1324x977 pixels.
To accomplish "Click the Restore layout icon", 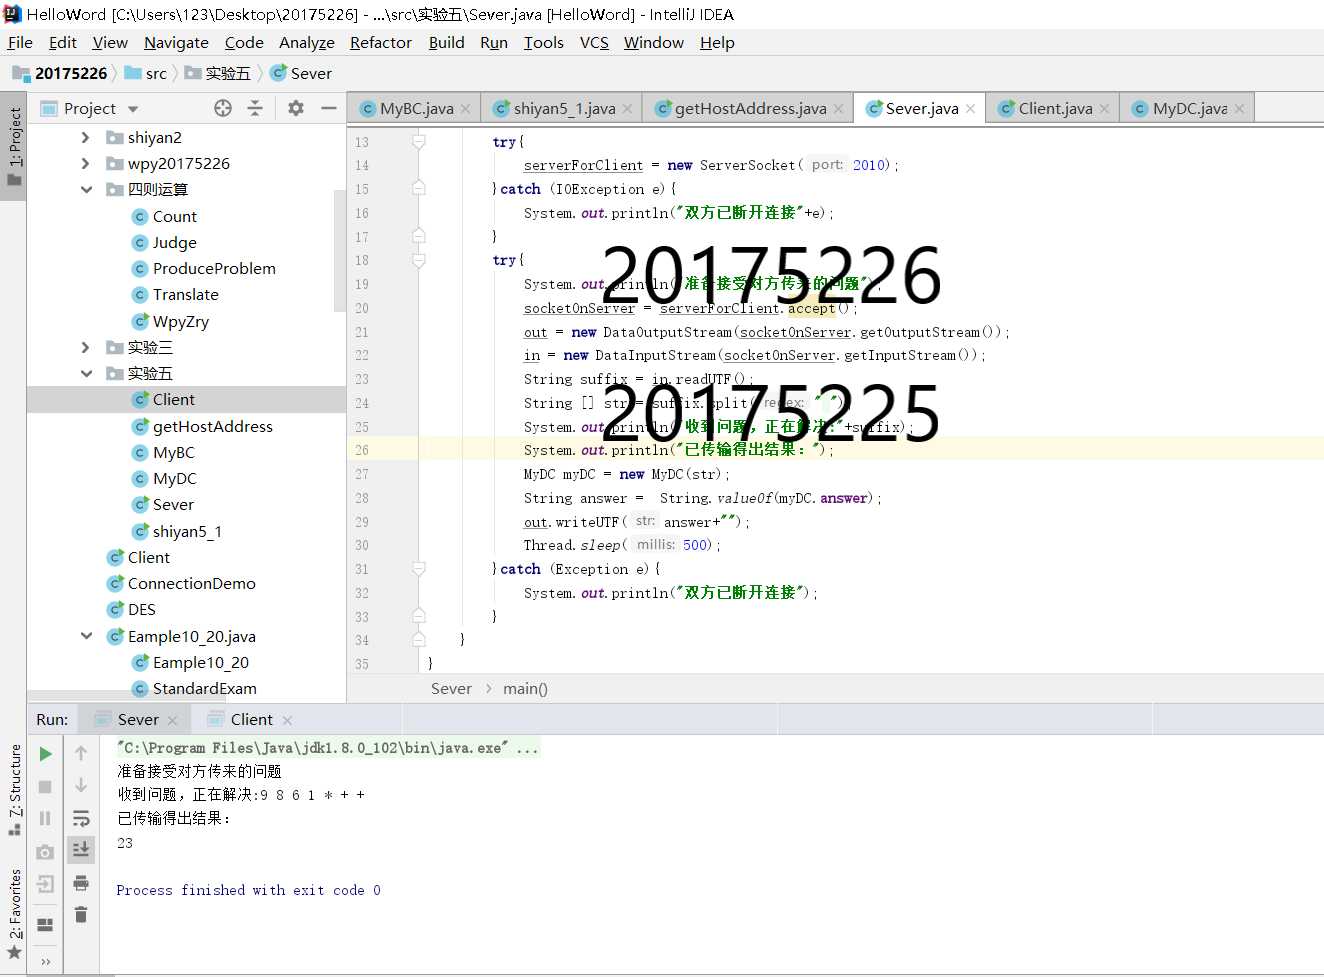I will click(45, 925).
